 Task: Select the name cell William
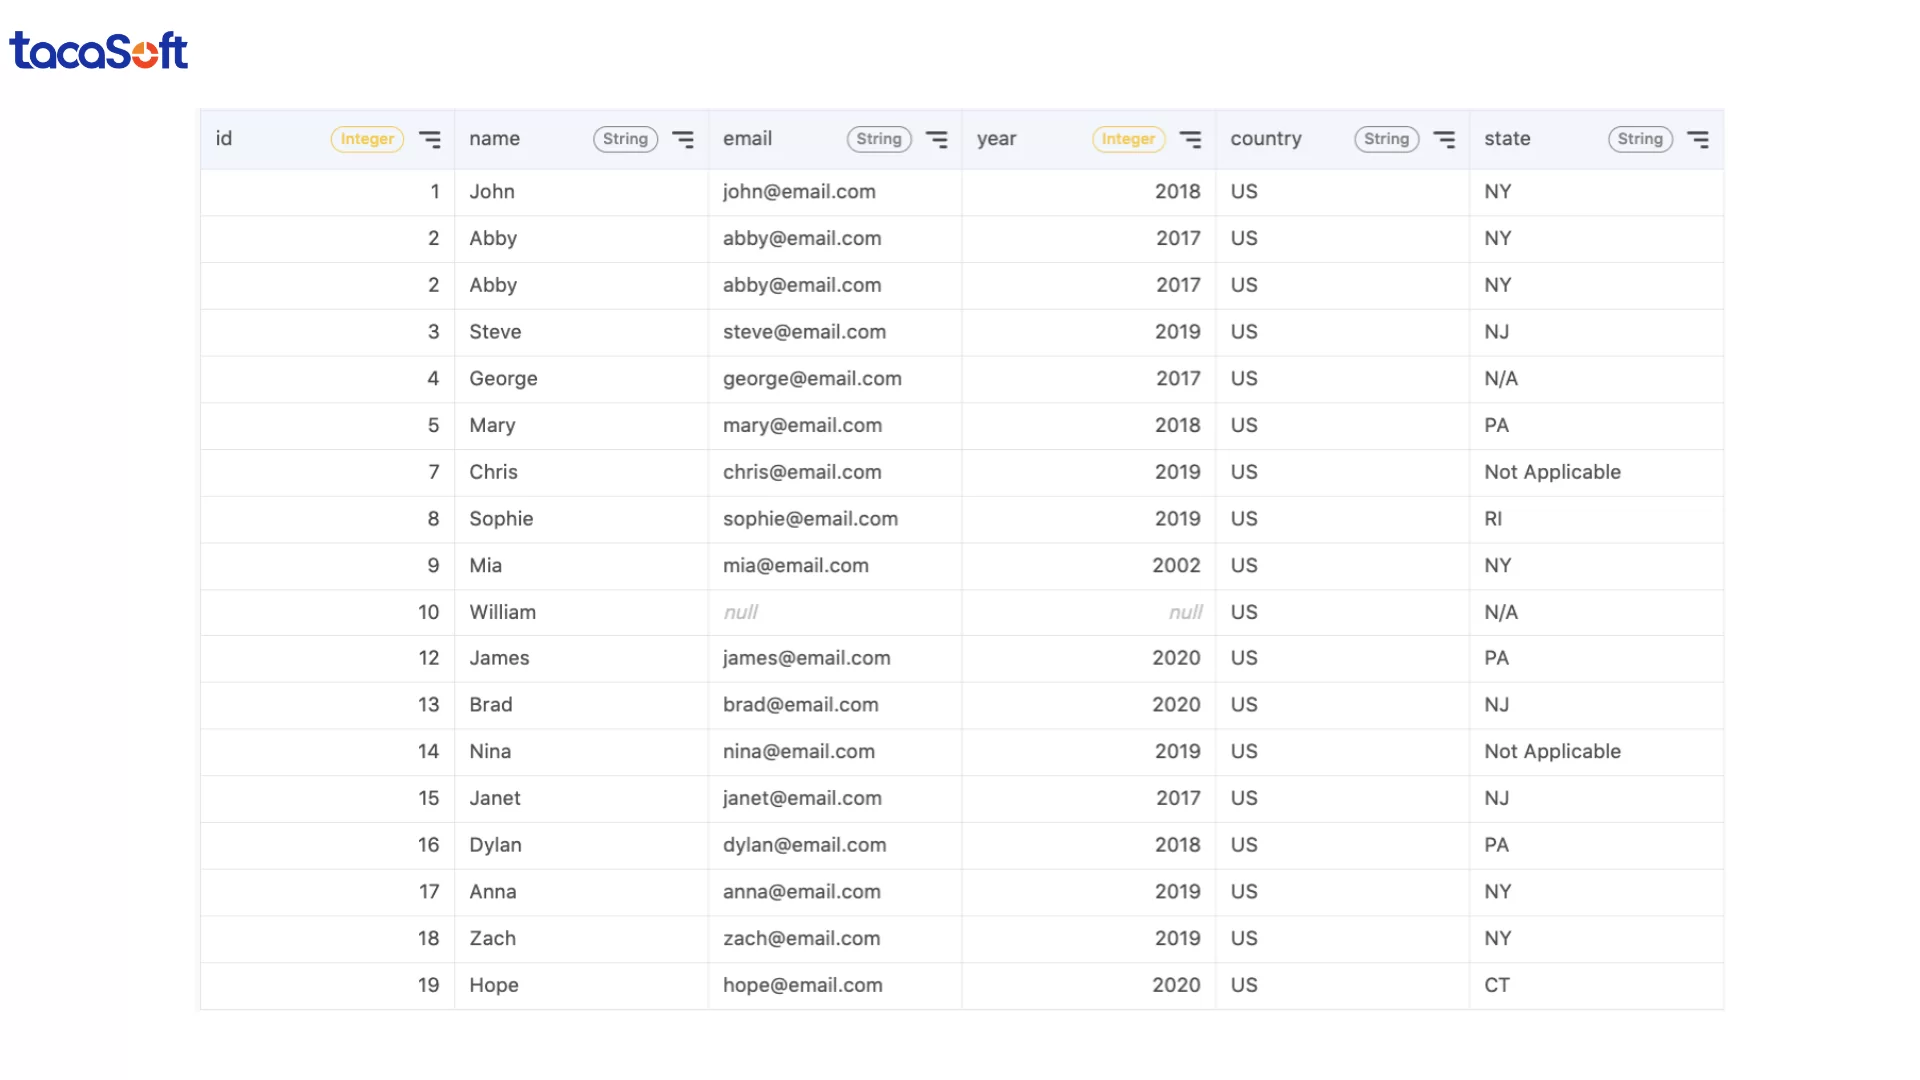(x=581, y=612)
